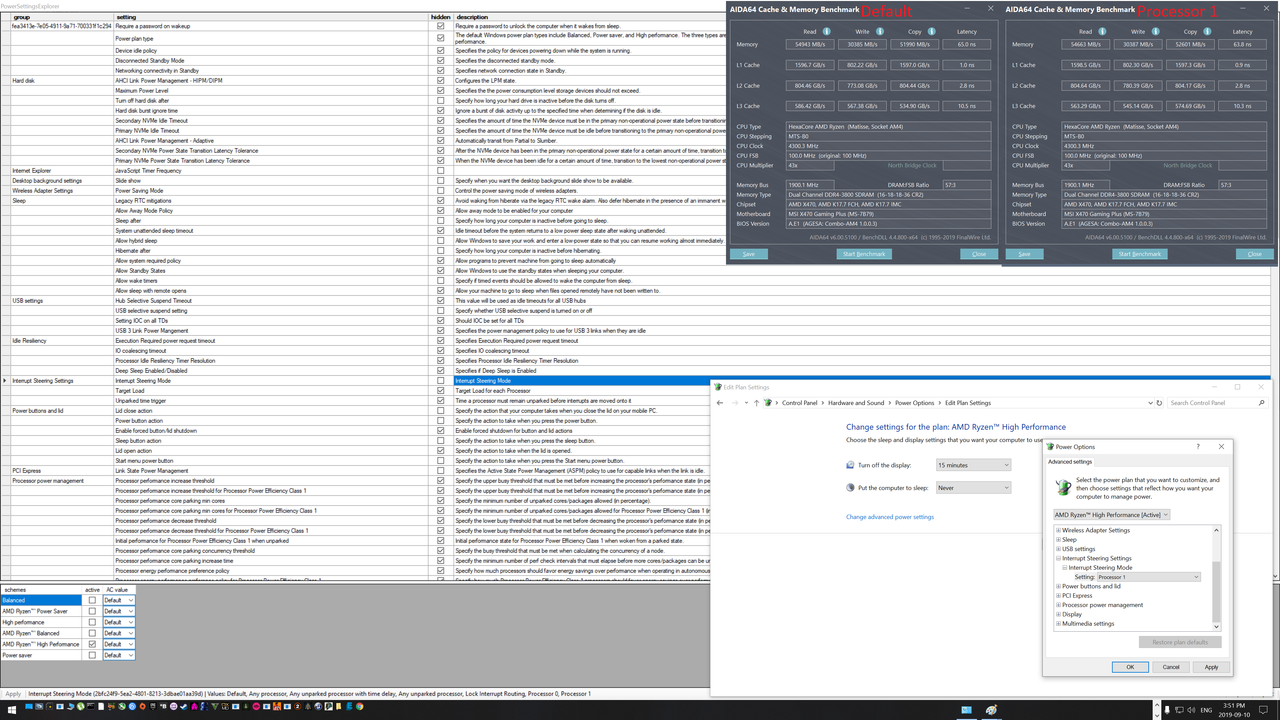The image size is (1280, 720).
Task: Set High performance scheme active checkbox
Action: click(92, 622)
